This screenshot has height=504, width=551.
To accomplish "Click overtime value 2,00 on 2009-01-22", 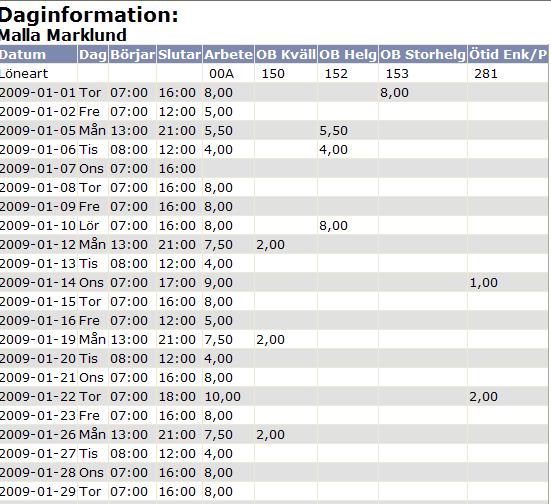I will click(x=484, y=396).
